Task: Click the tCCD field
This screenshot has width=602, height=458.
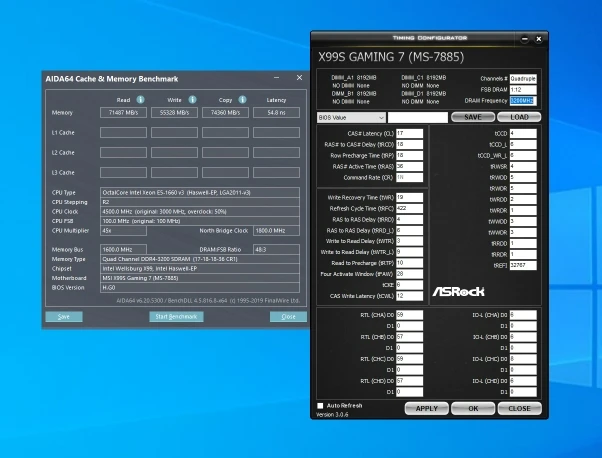Action: click(x=523, y=134)
